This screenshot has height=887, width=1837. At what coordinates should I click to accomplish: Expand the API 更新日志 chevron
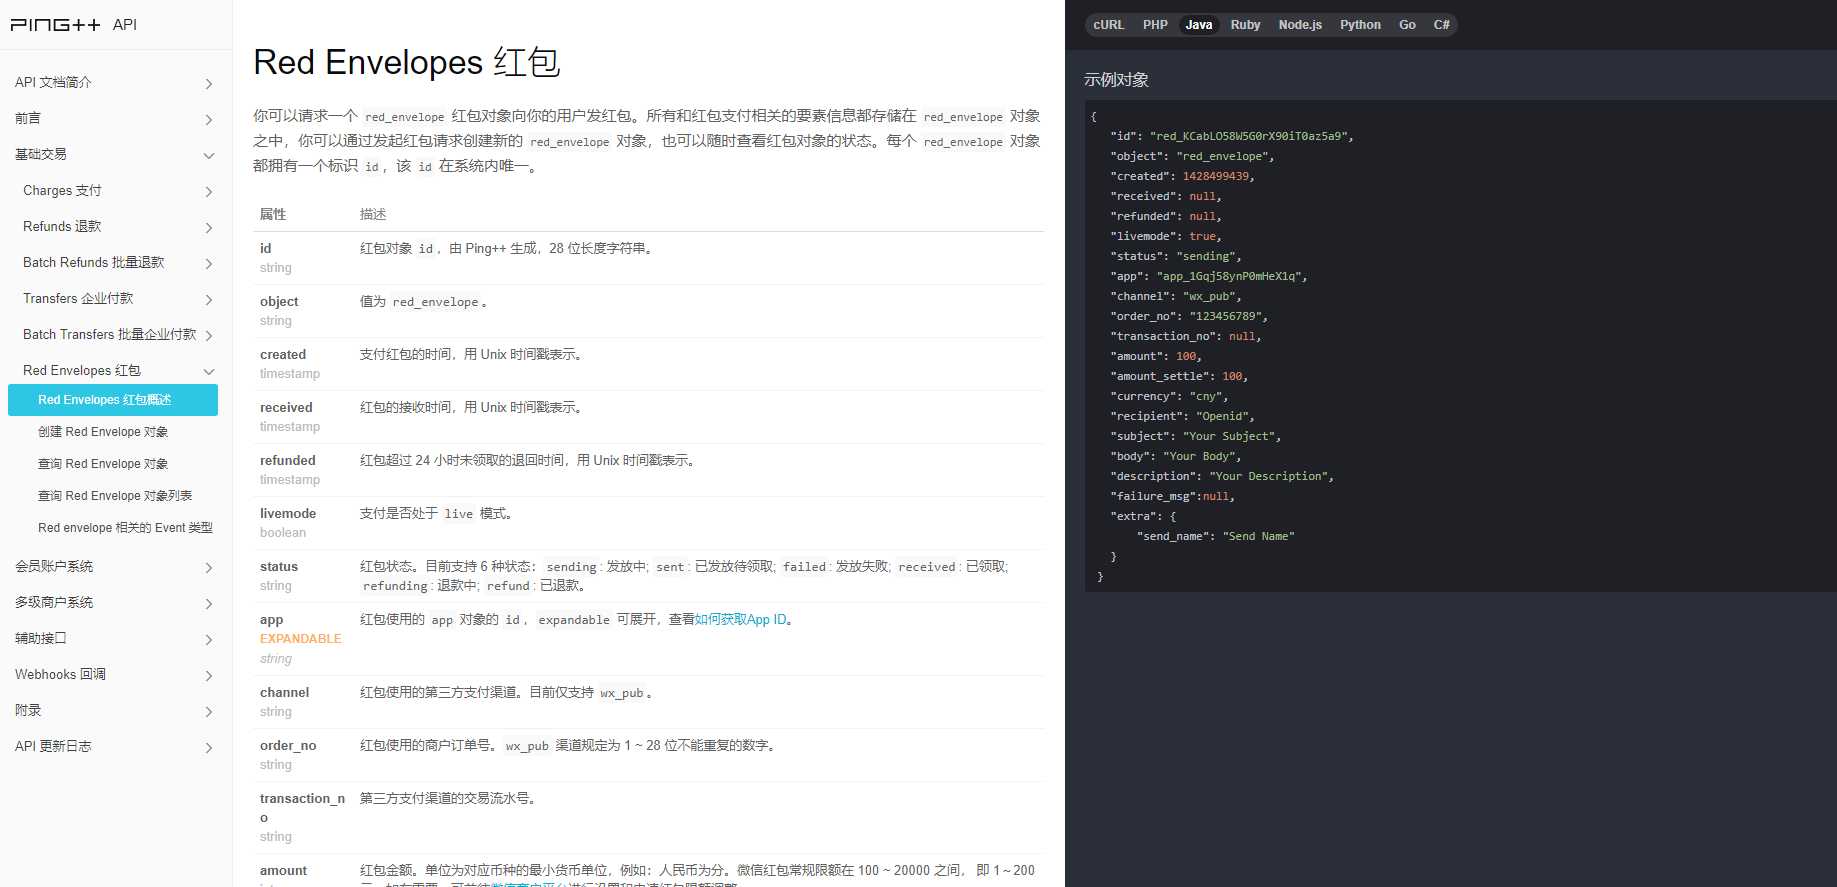click(x=209, y=748)
